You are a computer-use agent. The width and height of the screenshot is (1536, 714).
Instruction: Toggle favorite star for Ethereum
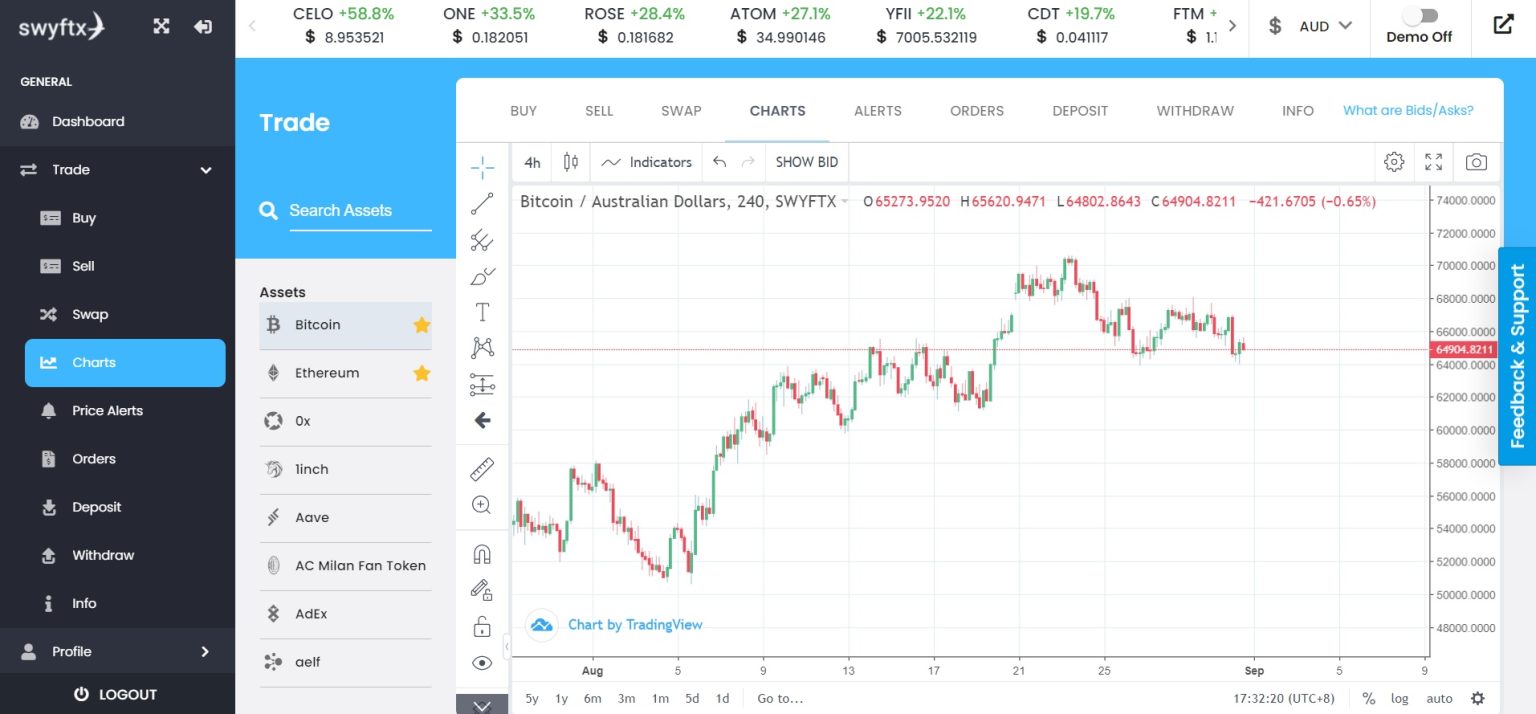(422, 373)
